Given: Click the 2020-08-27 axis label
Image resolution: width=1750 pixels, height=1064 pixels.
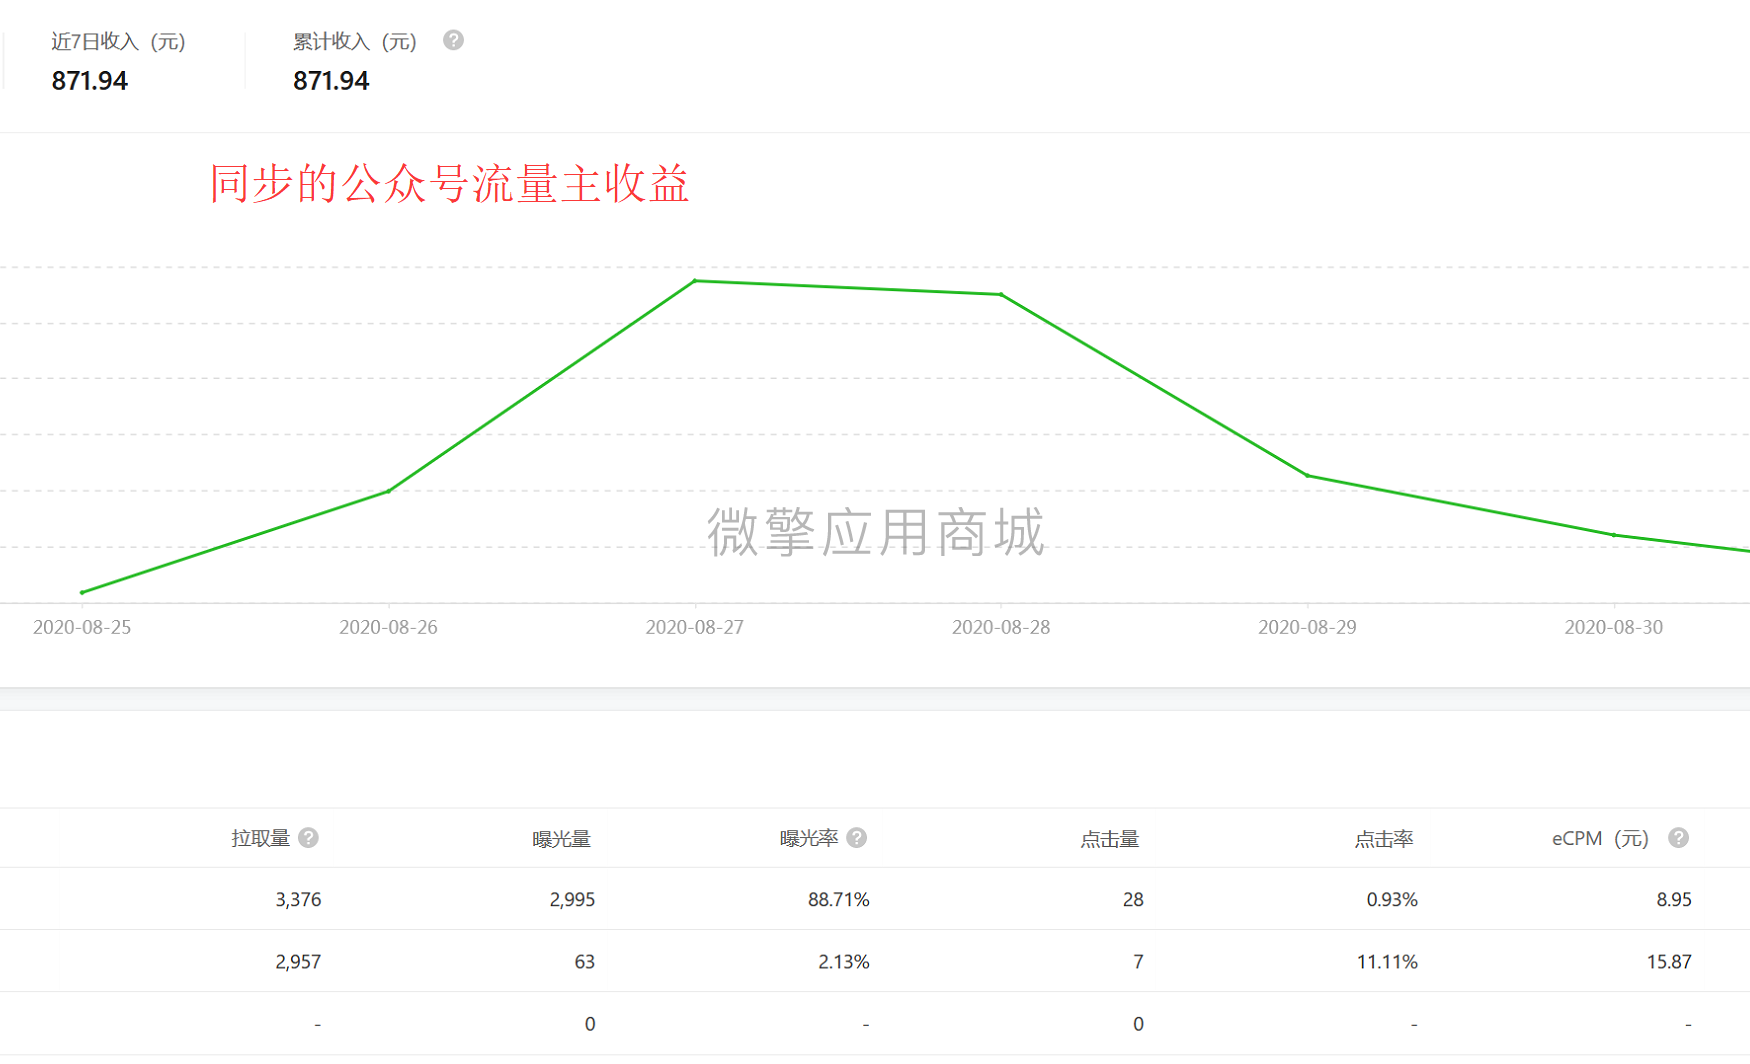Looking at the screenshot, I should coord(695,627).
